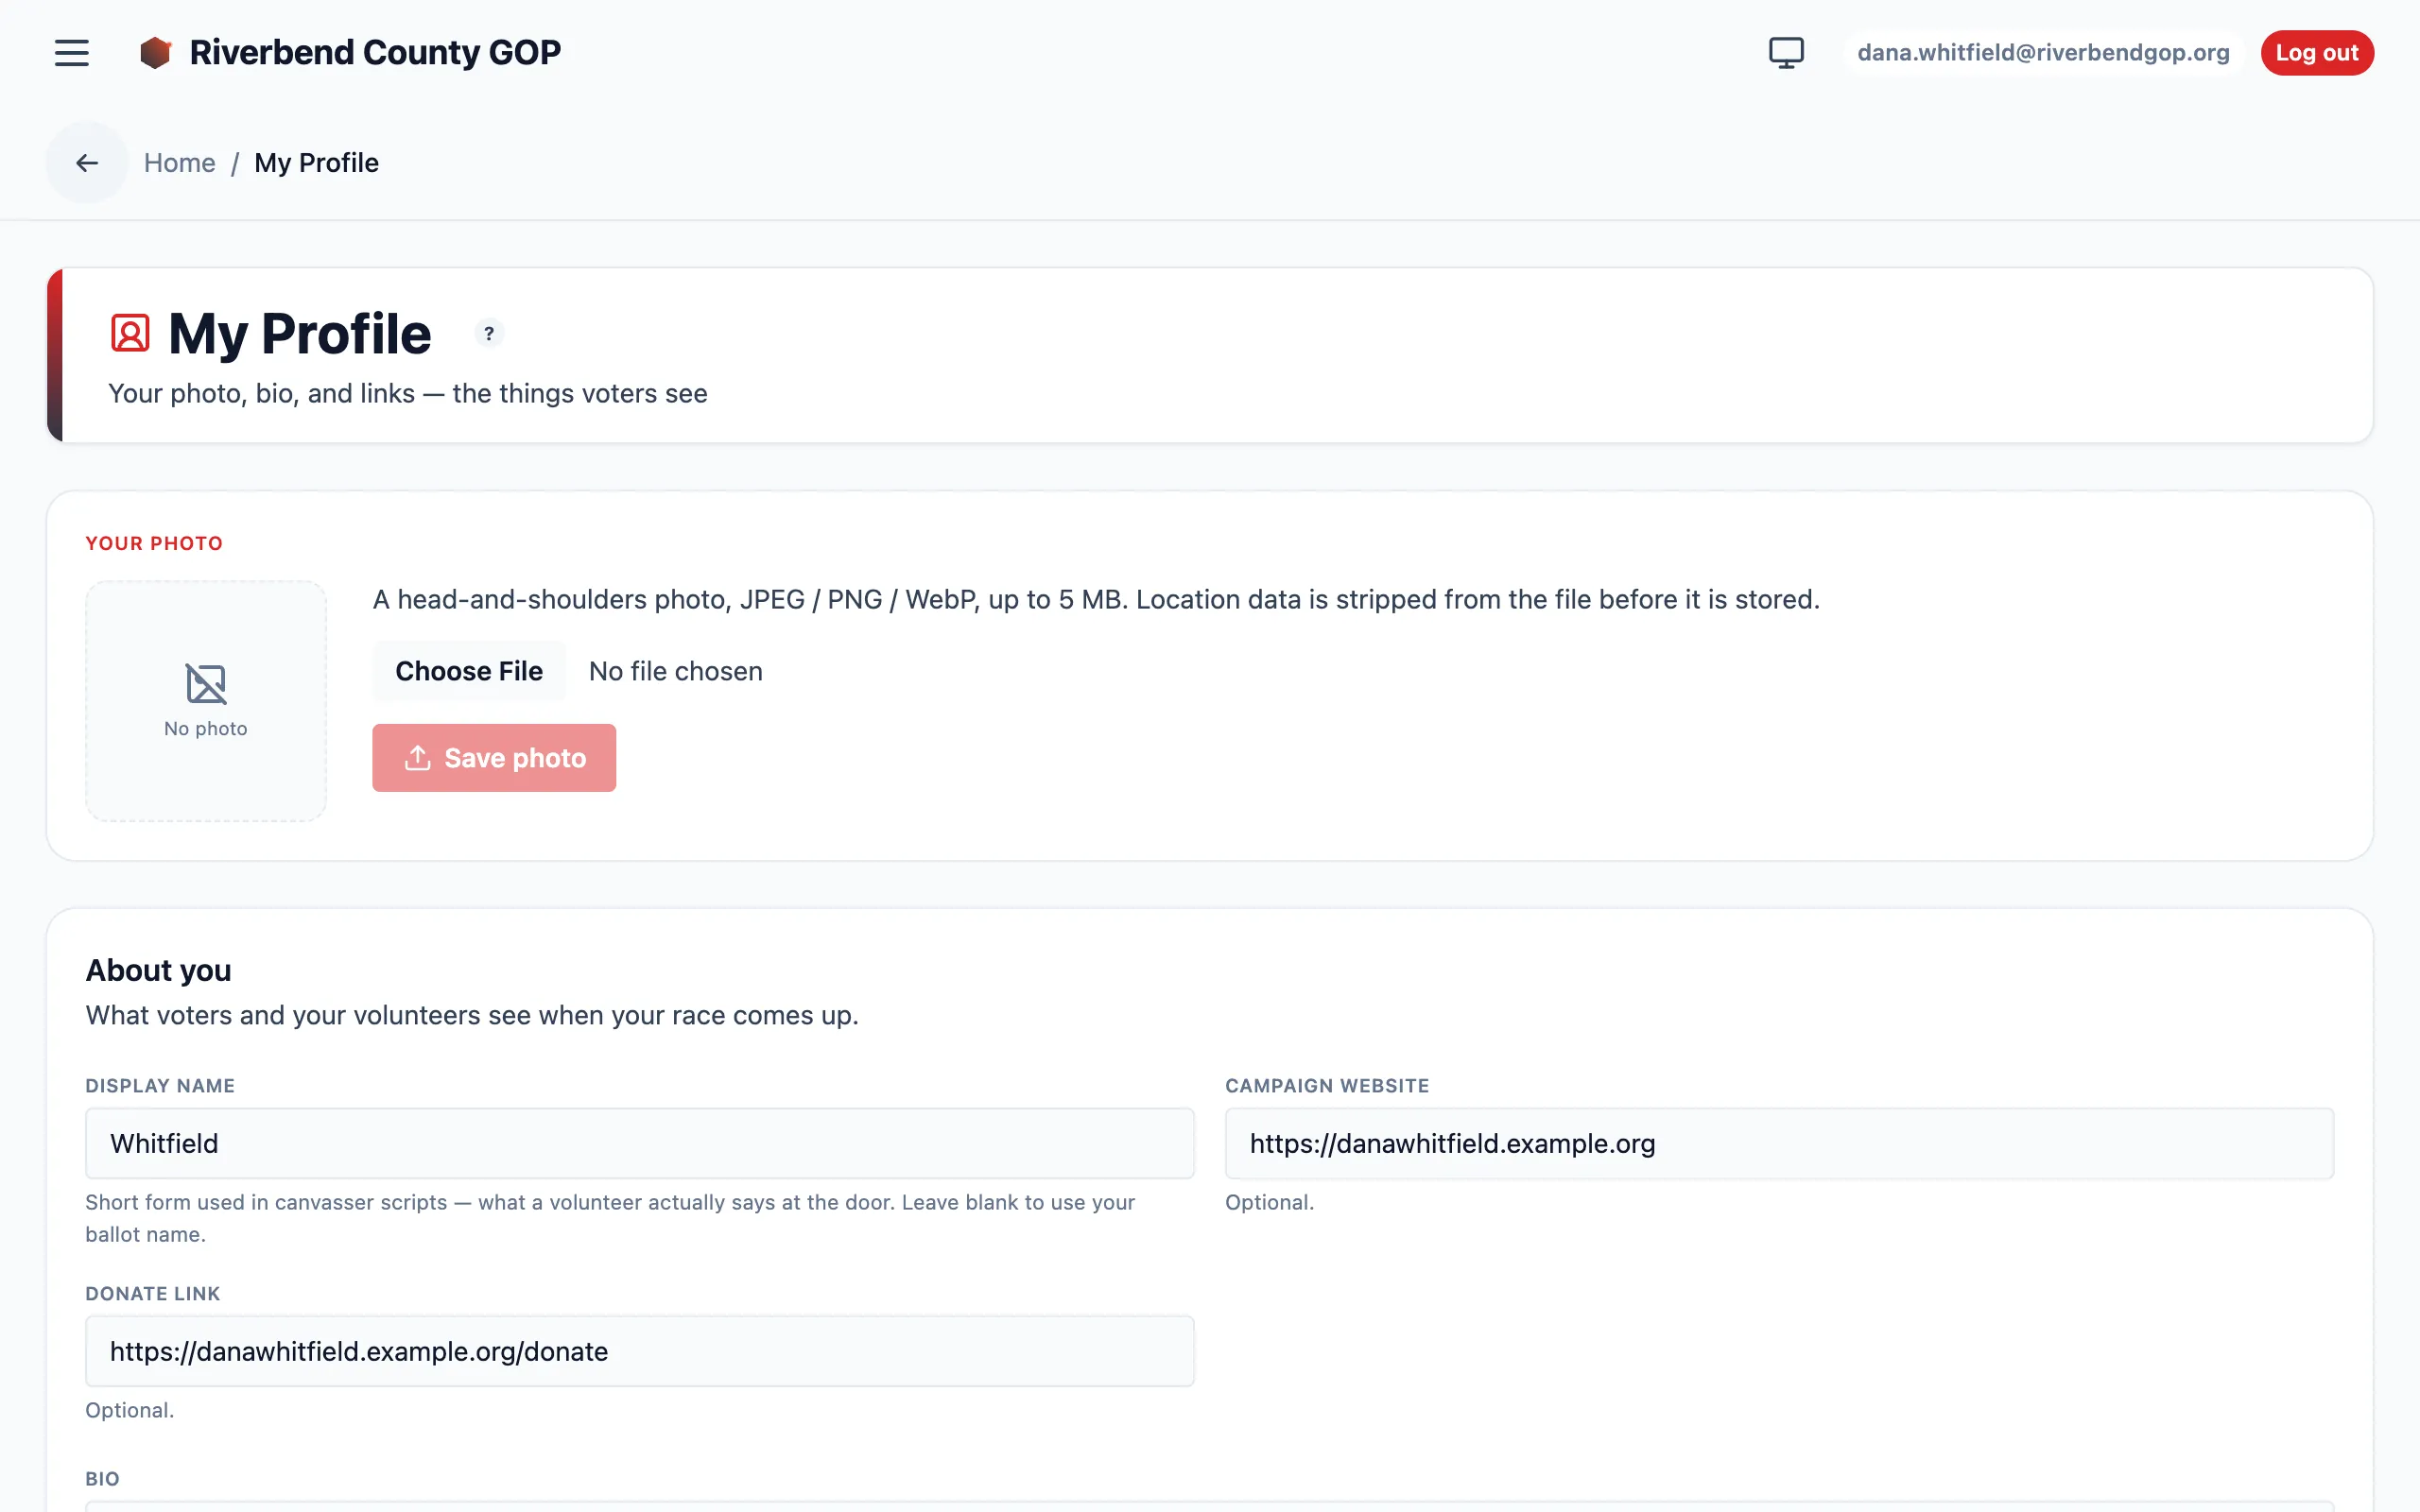Log out of the account
This screenshot has height=1512, width=2420.
point(2317,52)
